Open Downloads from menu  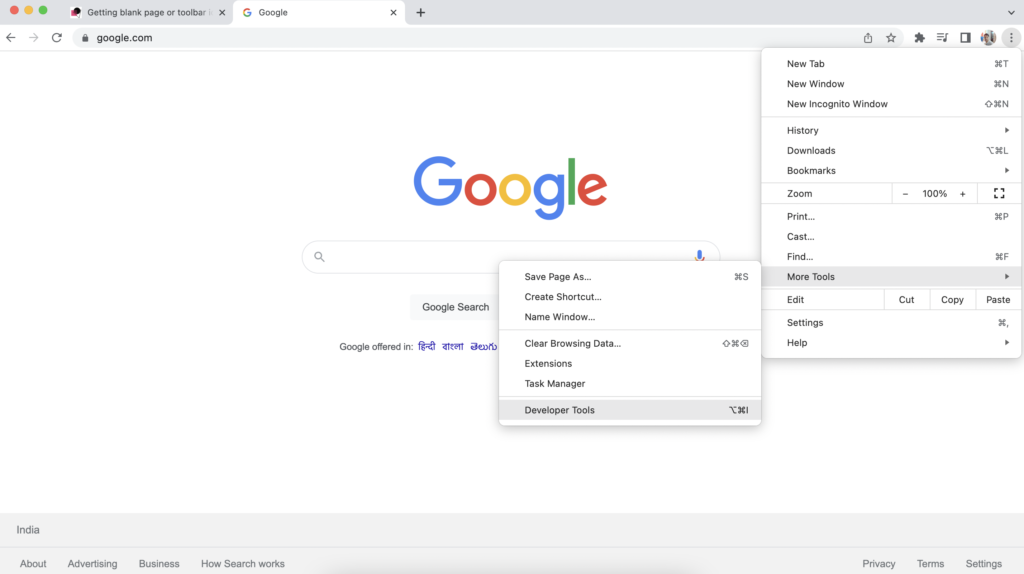(891, 151)
